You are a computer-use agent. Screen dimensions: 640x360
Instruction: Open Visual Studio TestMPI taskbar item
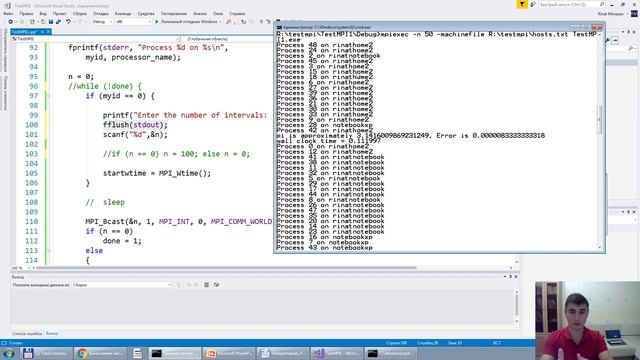337,353
